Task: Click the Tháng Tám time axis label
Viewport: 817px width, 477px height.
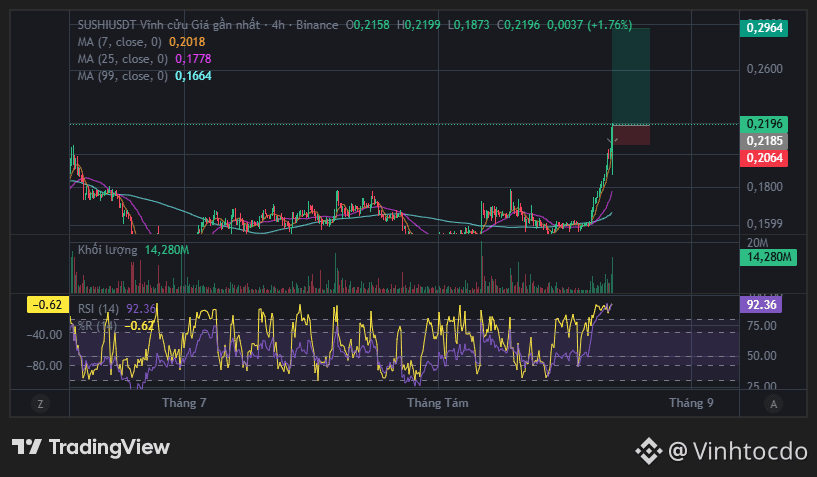Action: pos(438,403)
